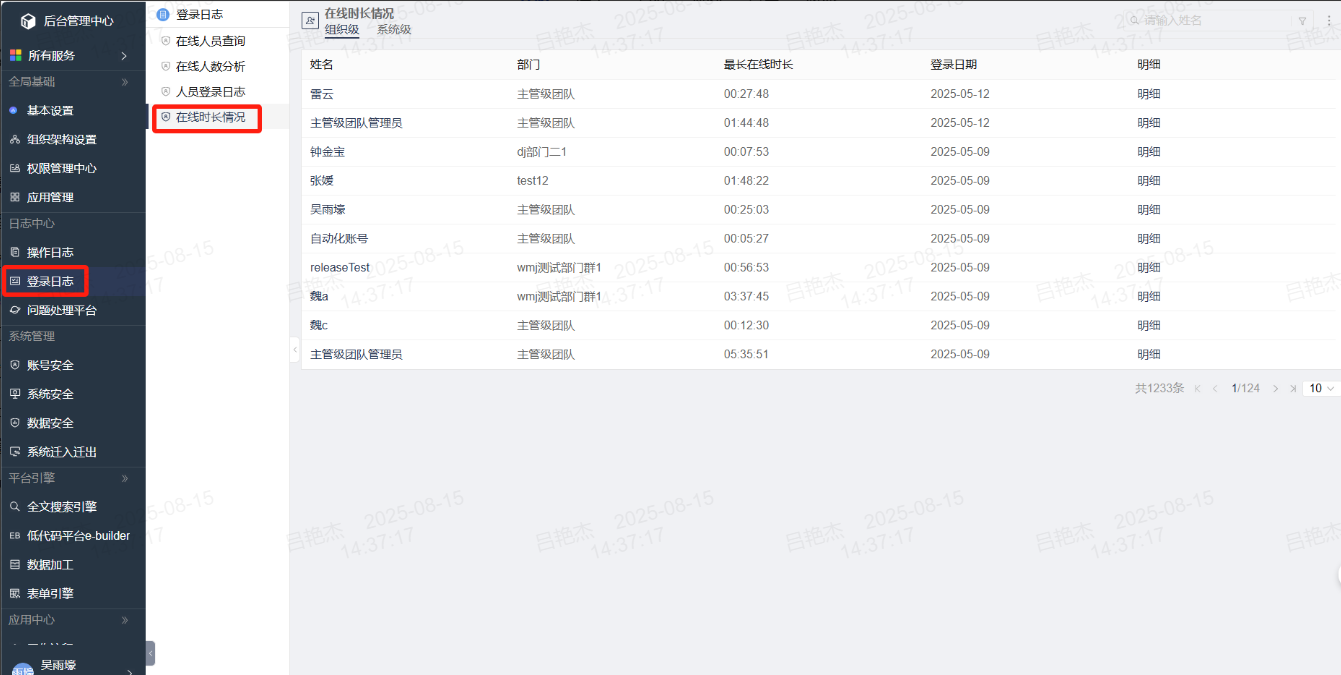Open the page size dropdown showing 10
The image size is (1341, 675).
(x=1321, y=389)
